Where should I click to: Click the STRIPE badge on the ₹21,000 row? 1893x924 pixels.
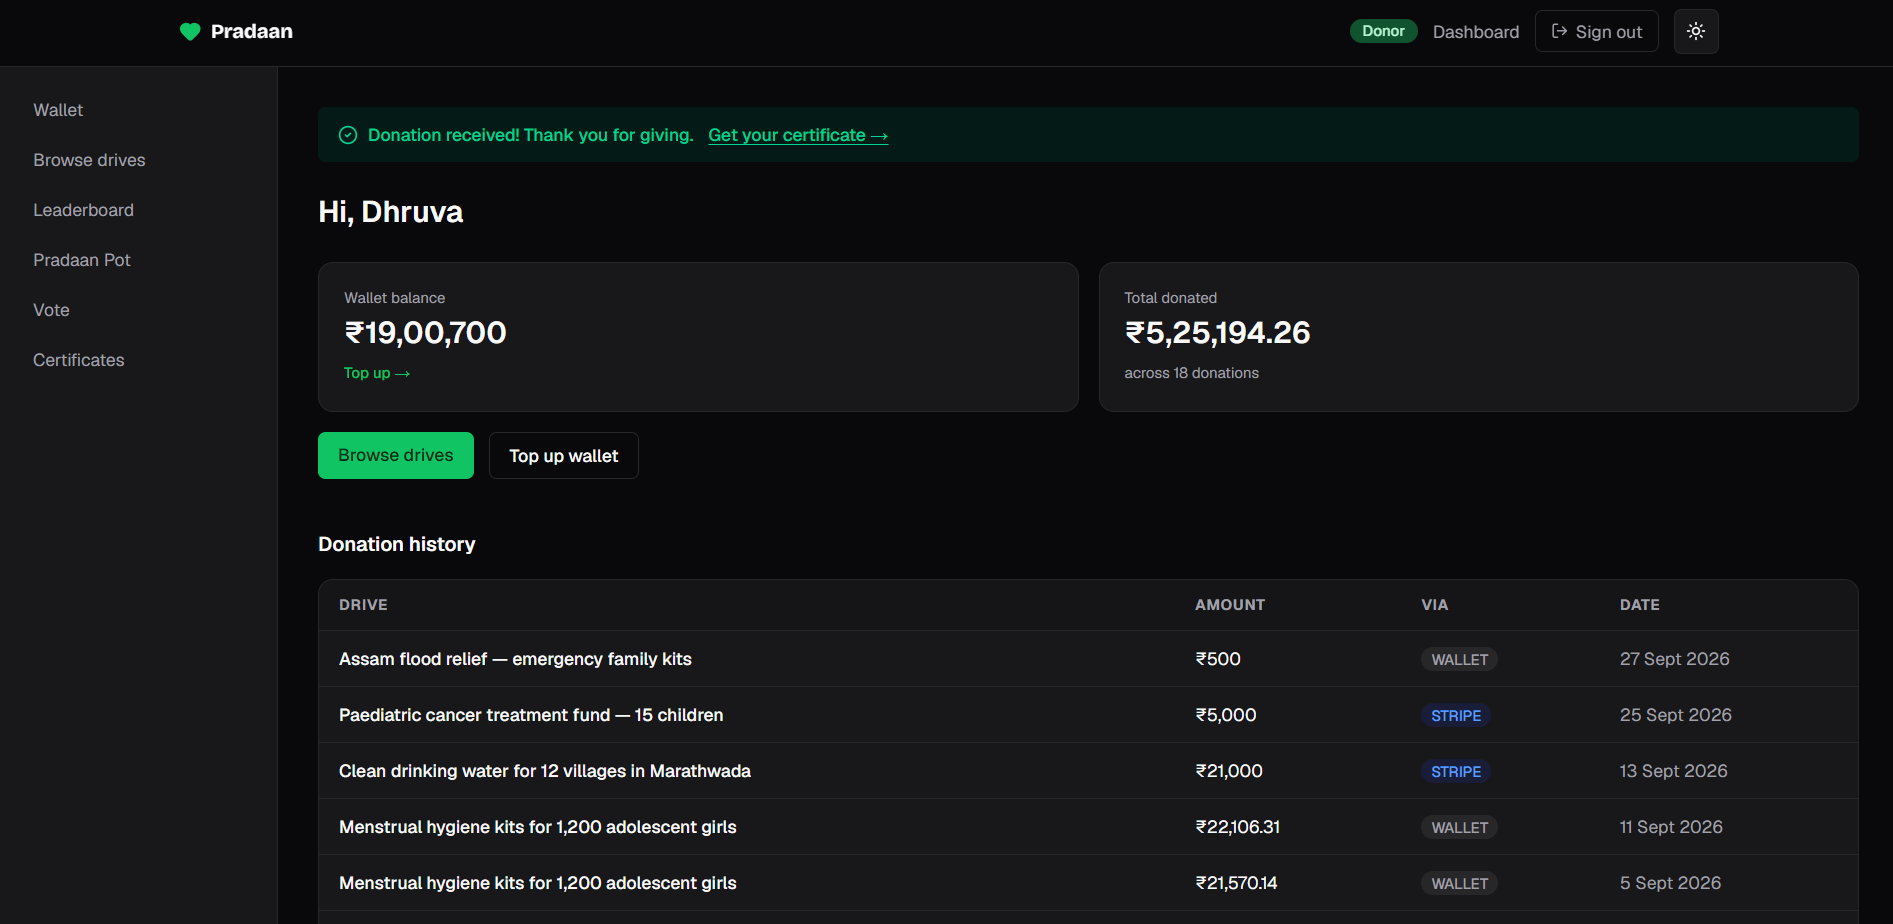point(1456,771)
